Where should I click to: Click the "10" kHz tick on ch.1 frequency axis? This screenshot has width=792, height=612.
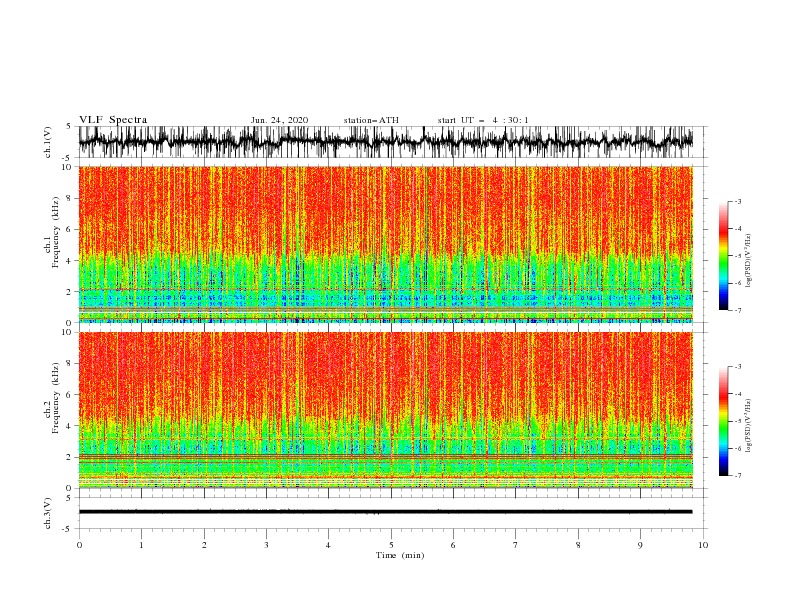point(68,167)
